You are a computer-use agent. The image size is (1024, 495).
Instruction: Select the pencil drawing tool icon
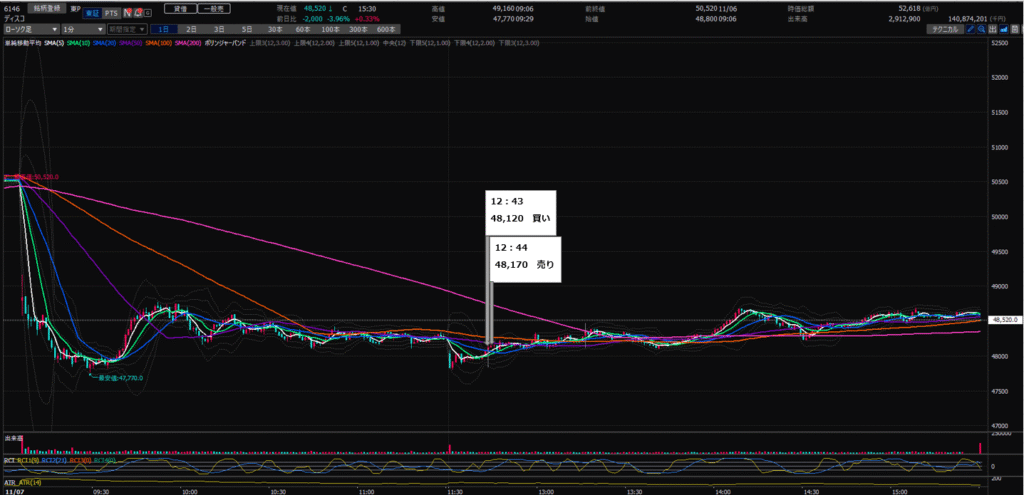click(972, 30)
